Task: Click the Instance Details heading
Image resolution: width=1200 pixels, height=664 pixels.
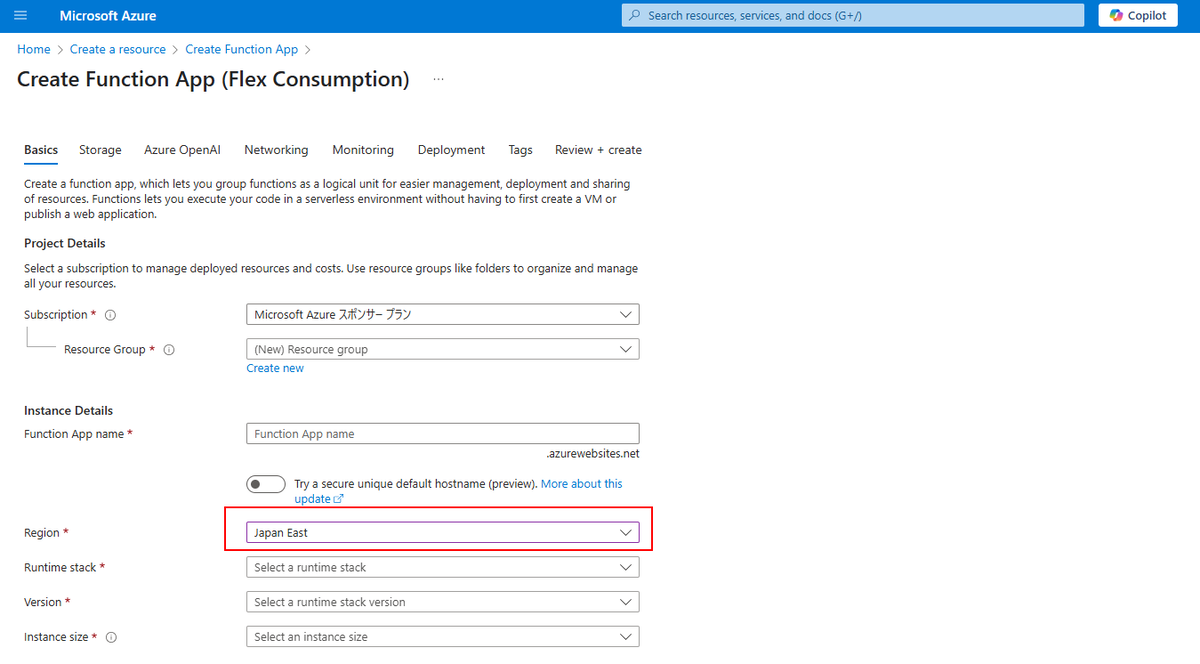Action: pyautogui.click(x=69, y=410)
